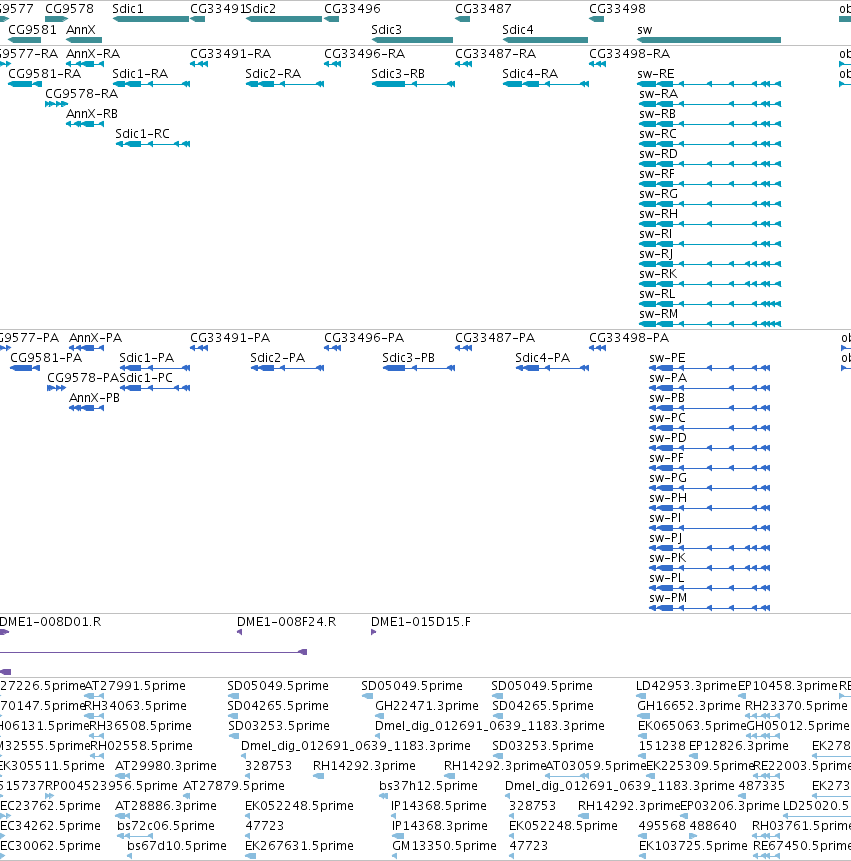Click the sw-RH transcript label
Viewport: 851px width, 861px height.
(x=658, y=214)
